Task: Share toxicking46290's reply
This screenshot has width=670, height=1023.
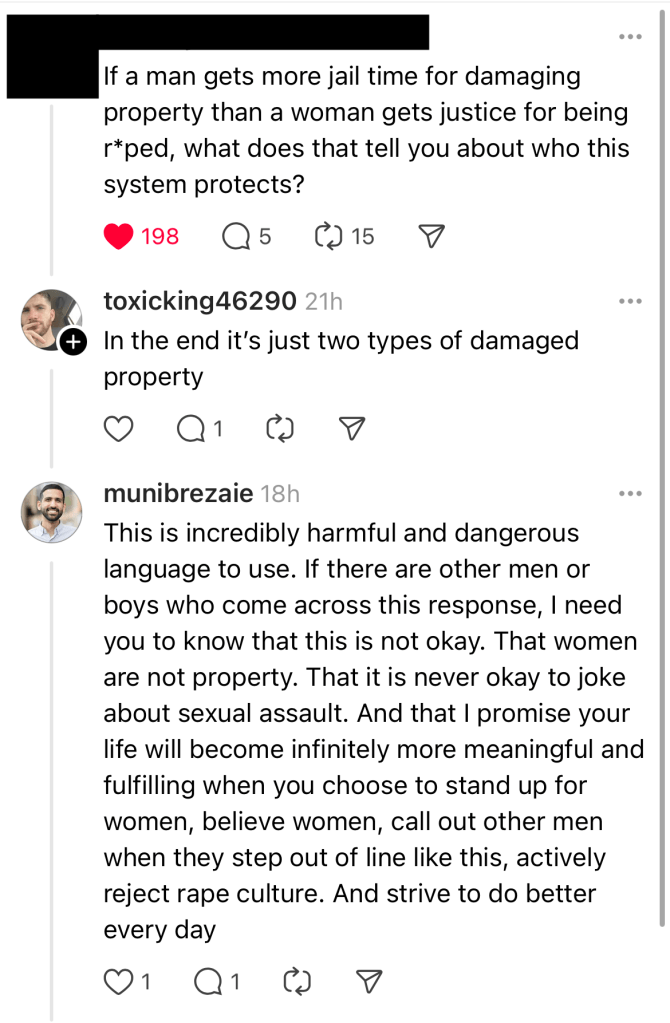Action: (x=351, y=429)
